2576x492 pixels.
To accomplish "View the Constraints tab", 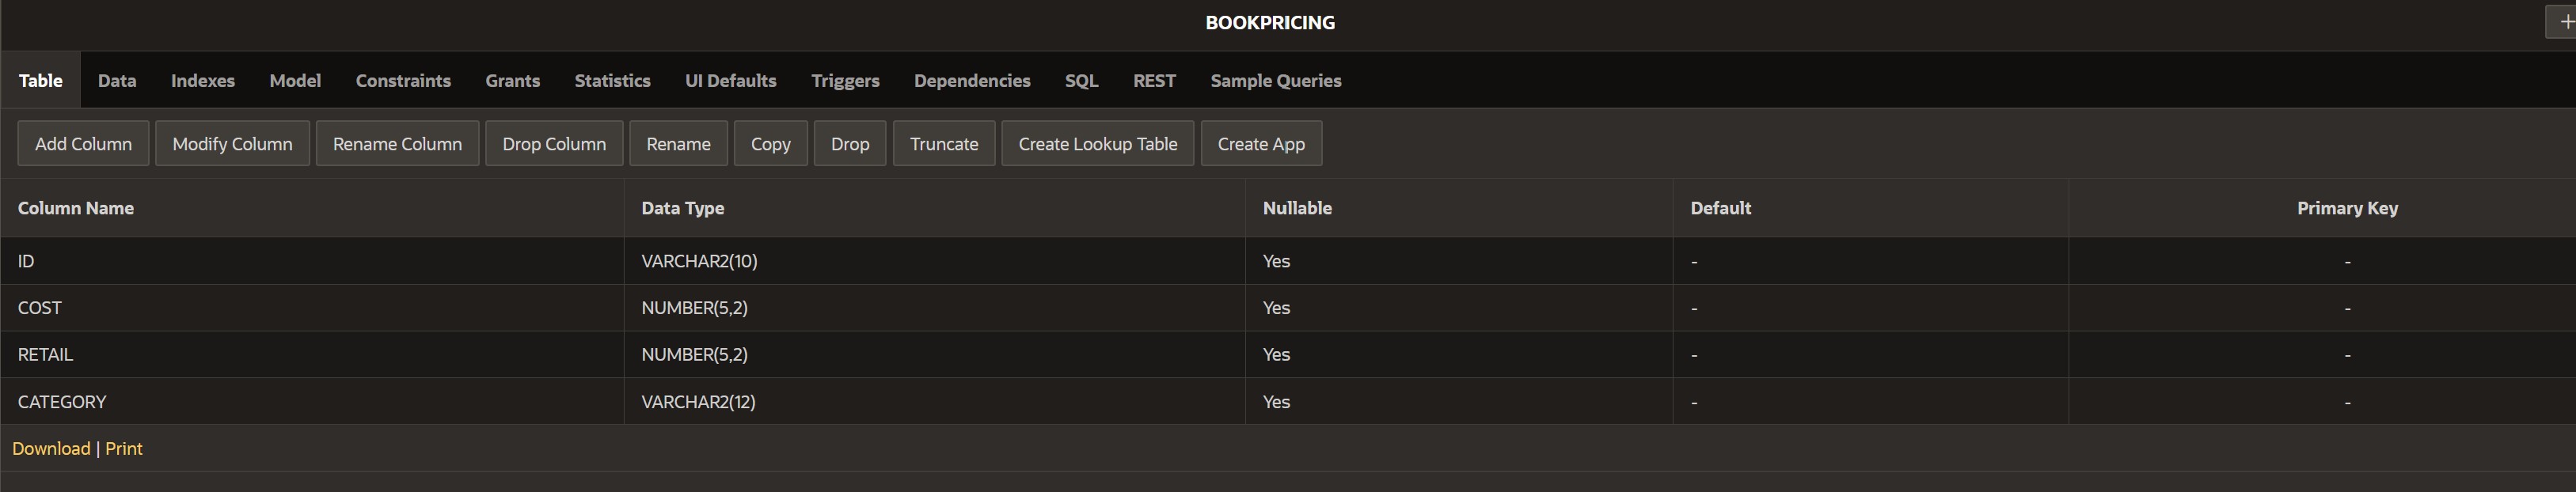I will tap(403, 81).
